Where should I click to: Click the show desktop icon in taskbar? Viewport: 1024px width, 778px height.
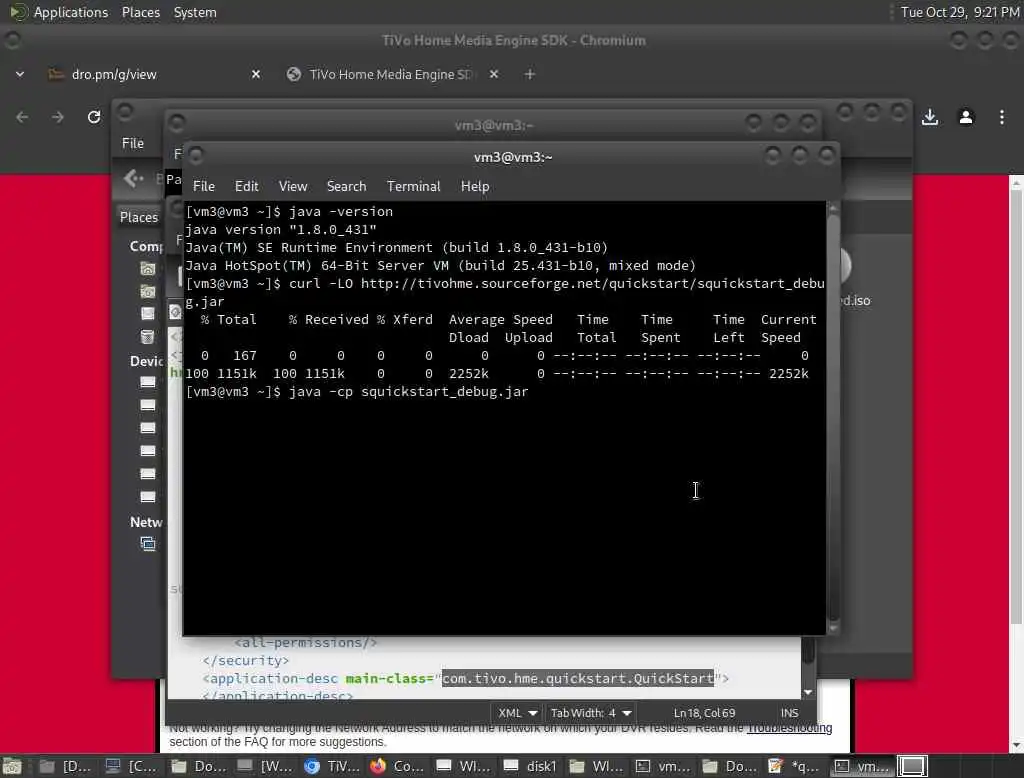(x=12, y=766)
